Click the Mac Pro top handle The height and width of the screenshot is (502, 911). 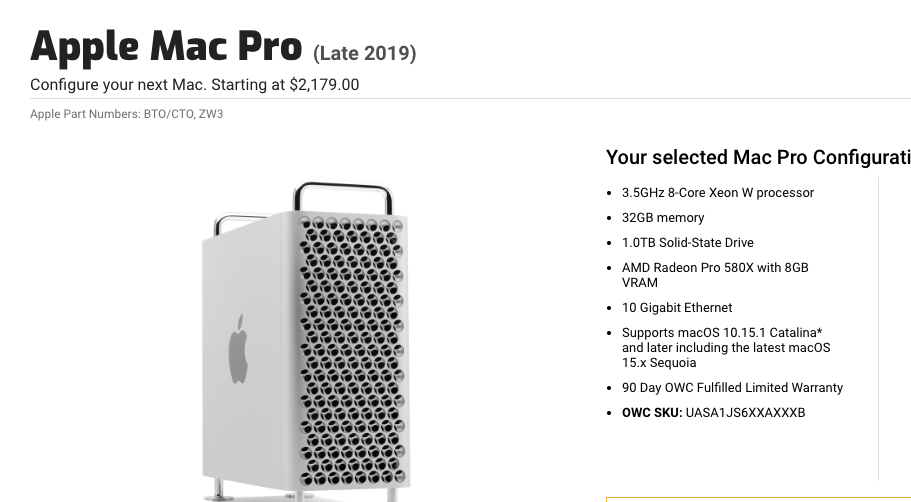342,189
